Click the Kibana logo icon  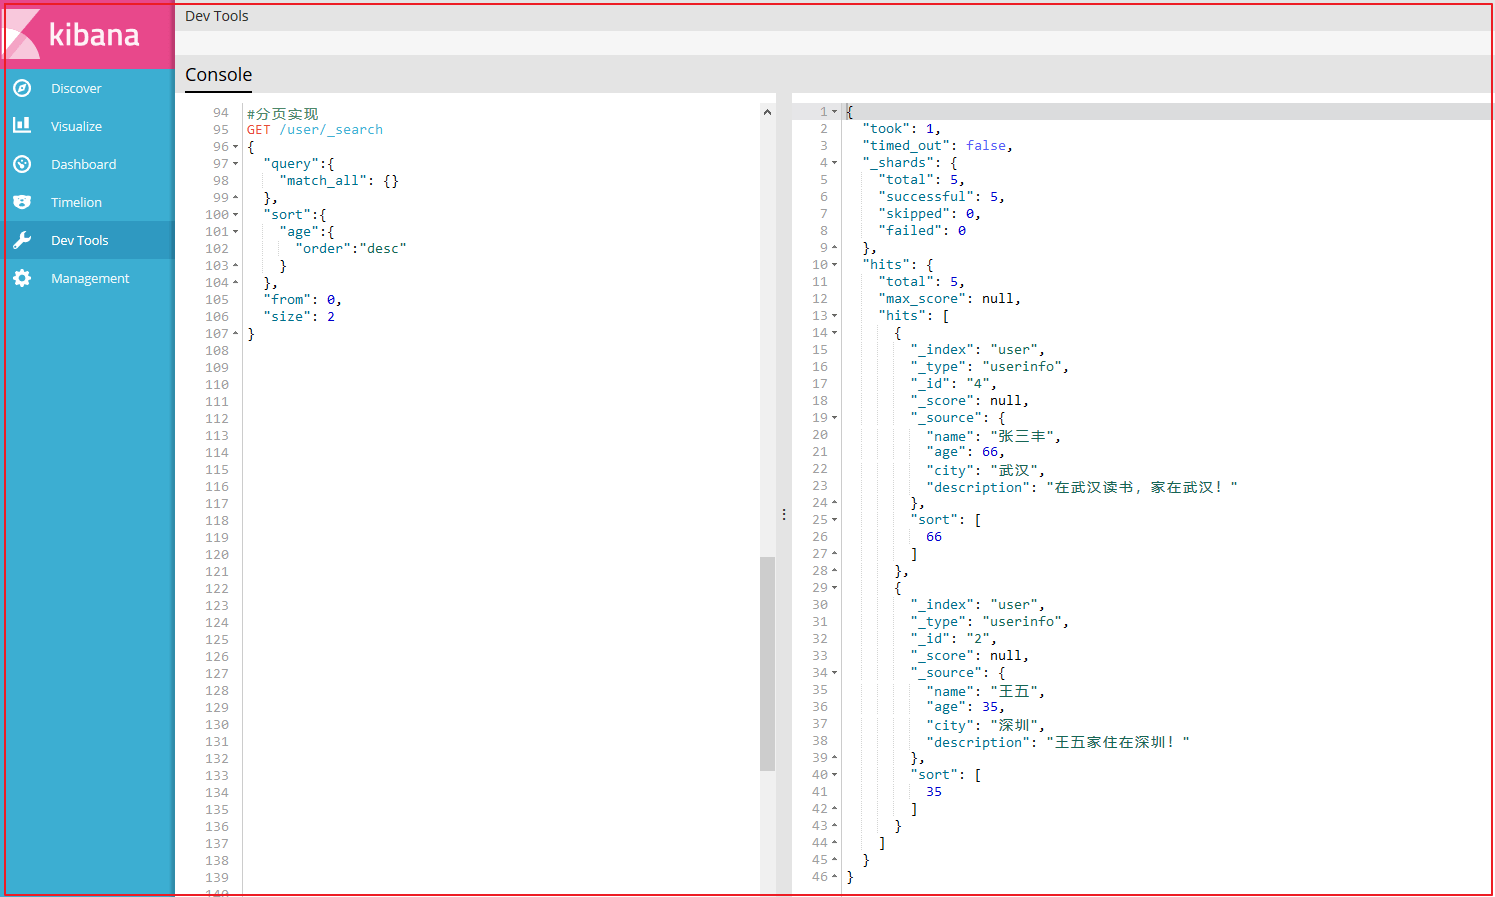click(22, 35)
